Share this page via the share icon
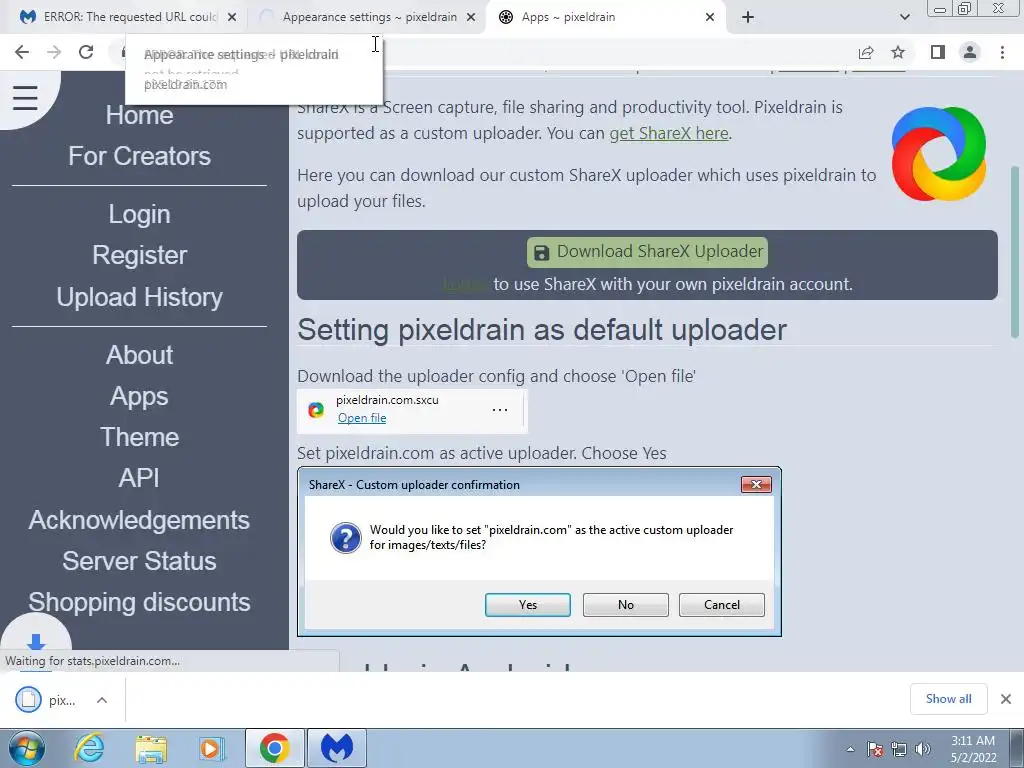 pyautogui.click(x=866, y=52)
